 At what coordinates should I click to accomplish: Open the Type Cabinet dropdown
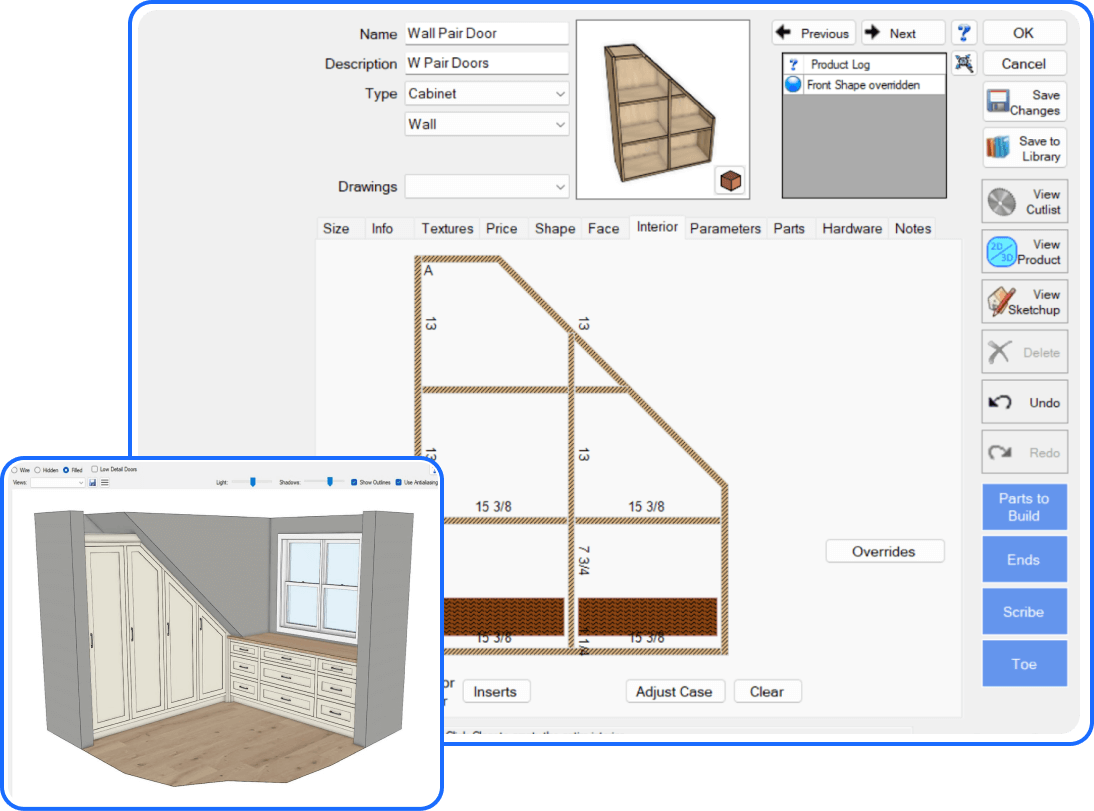[486, 94]
